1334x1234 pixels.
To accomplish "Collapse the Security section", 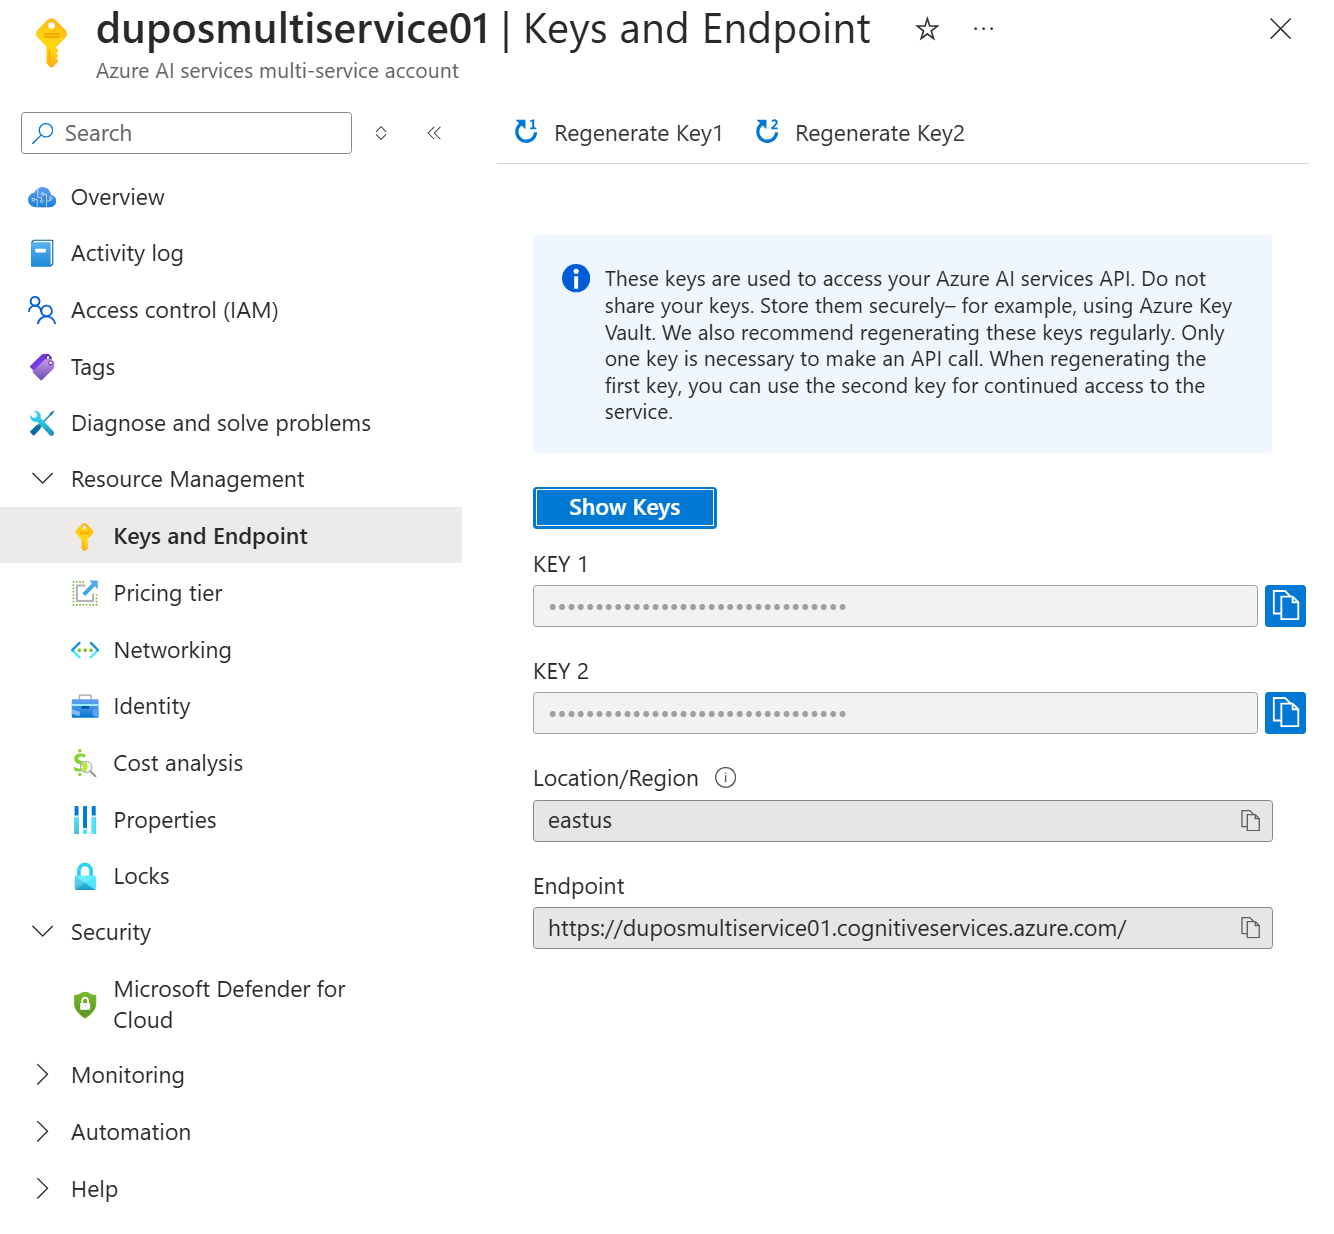I will 43,932.
